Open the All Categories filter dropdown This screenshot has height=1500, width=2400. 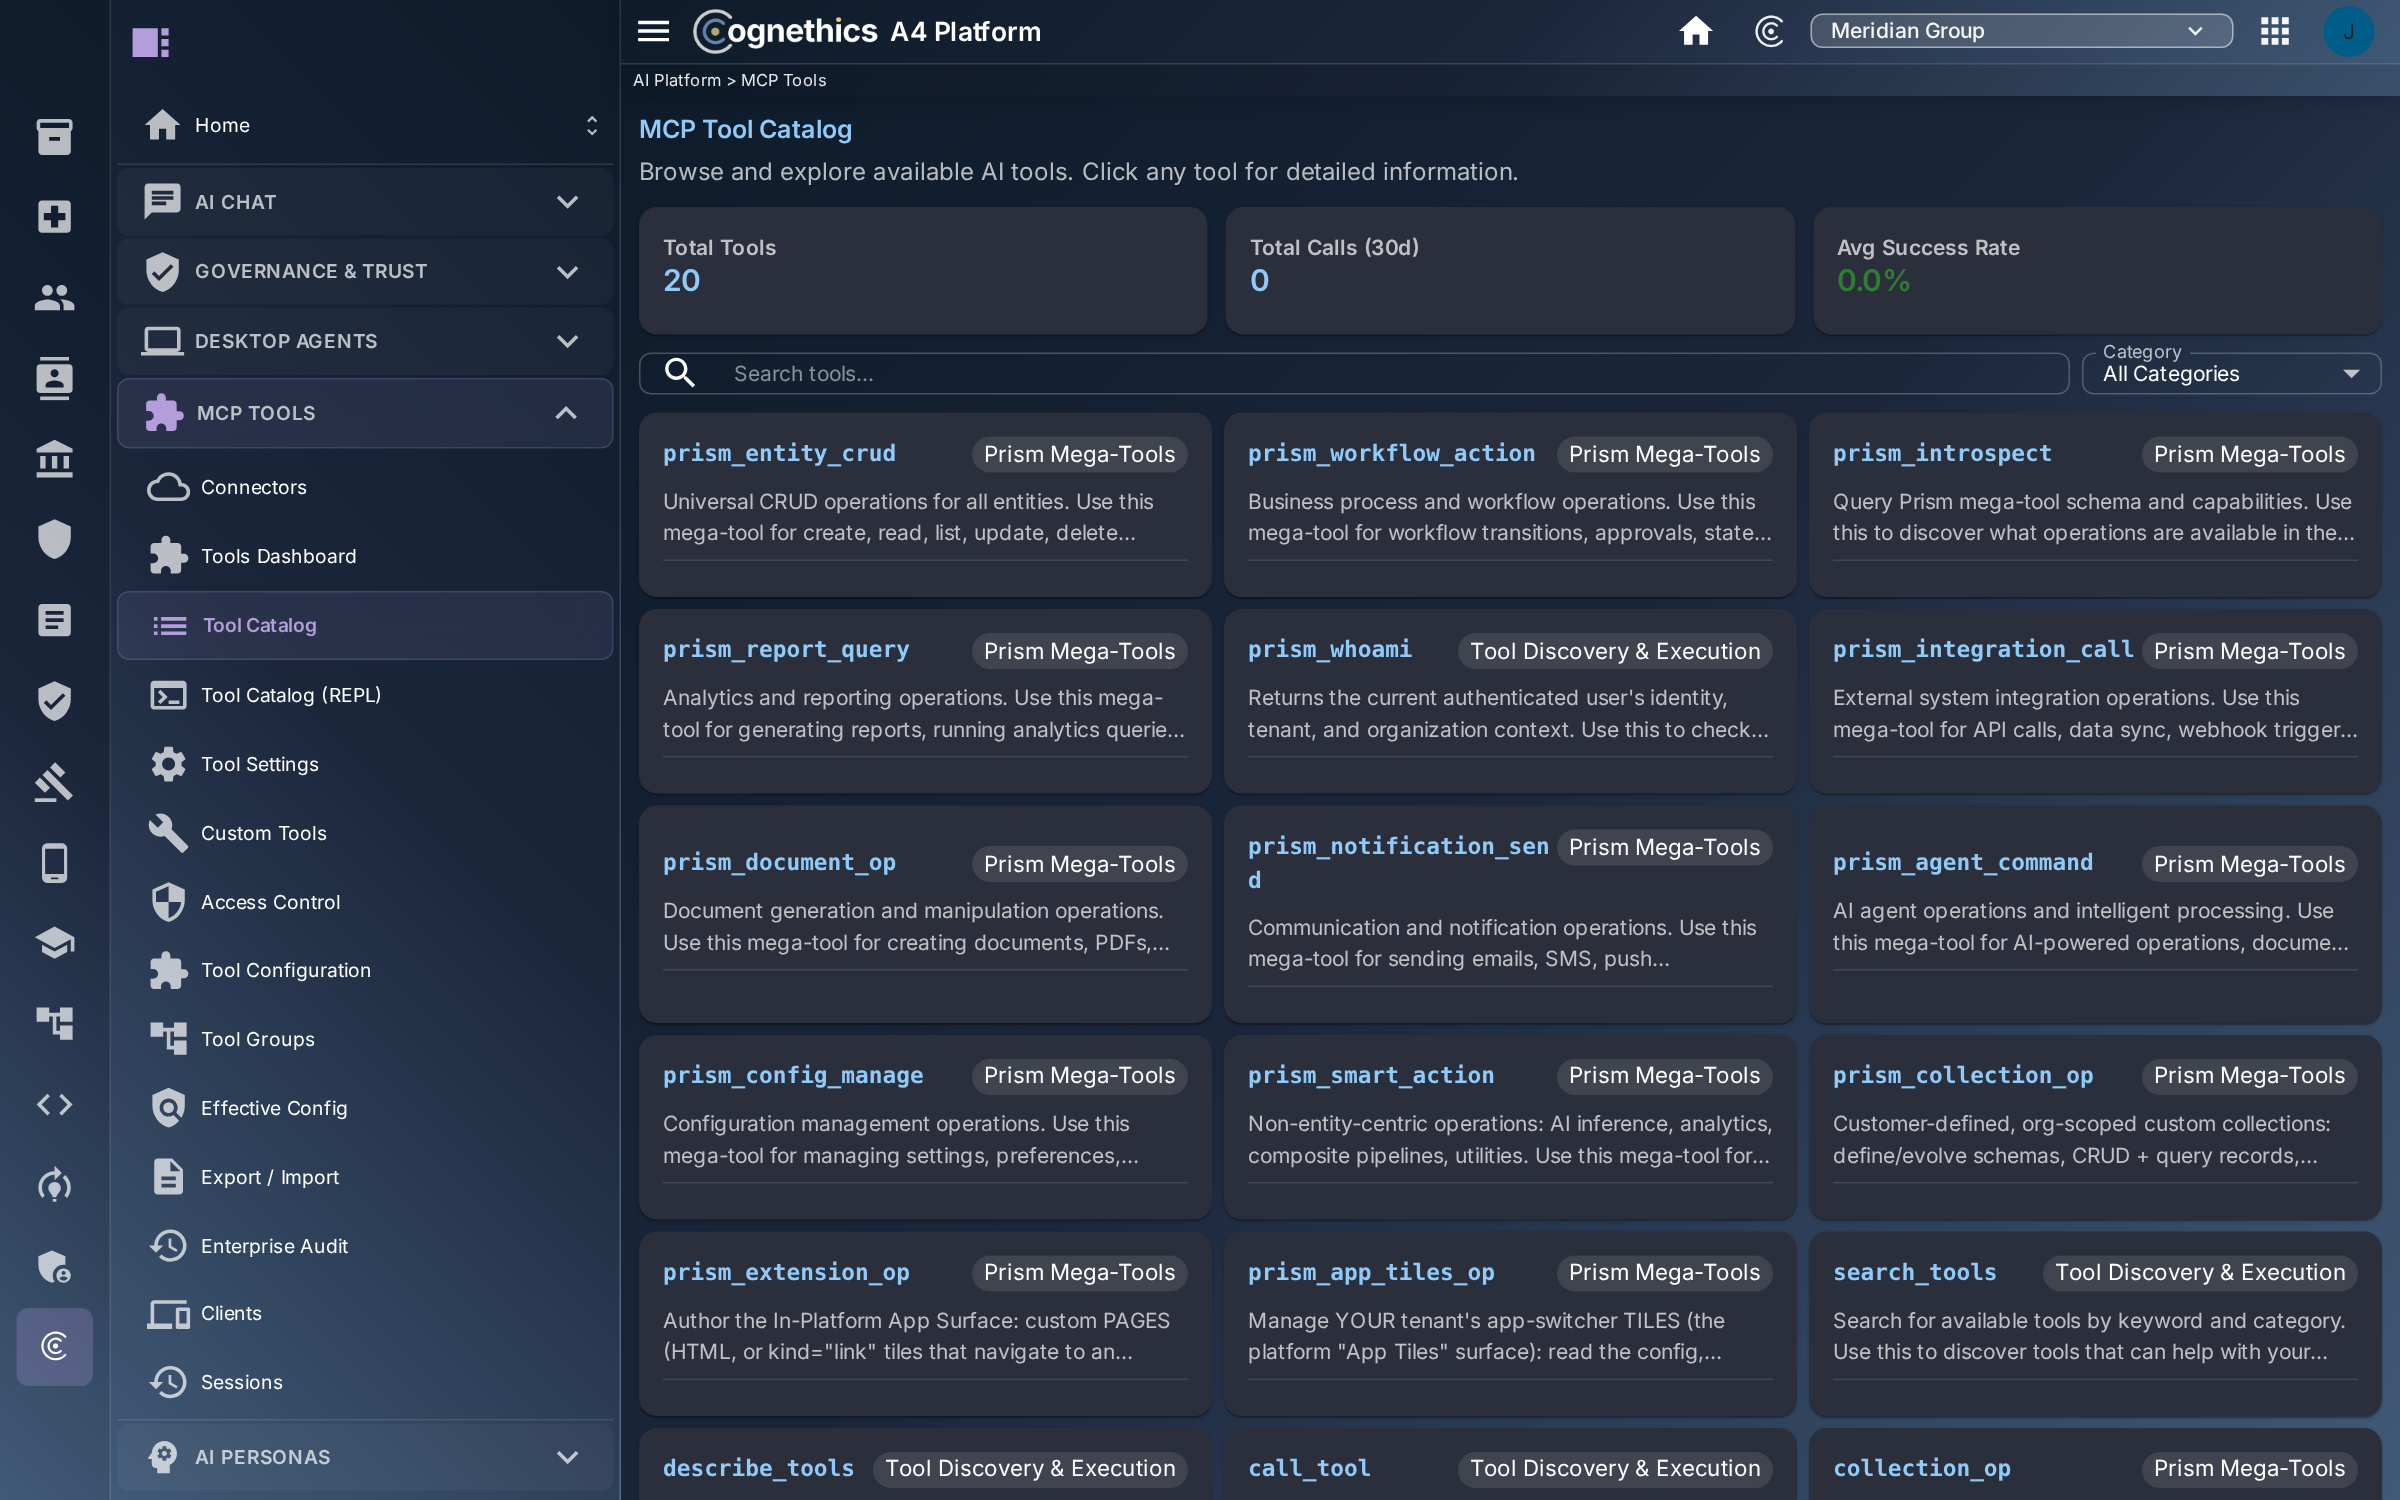(2231, 373)
